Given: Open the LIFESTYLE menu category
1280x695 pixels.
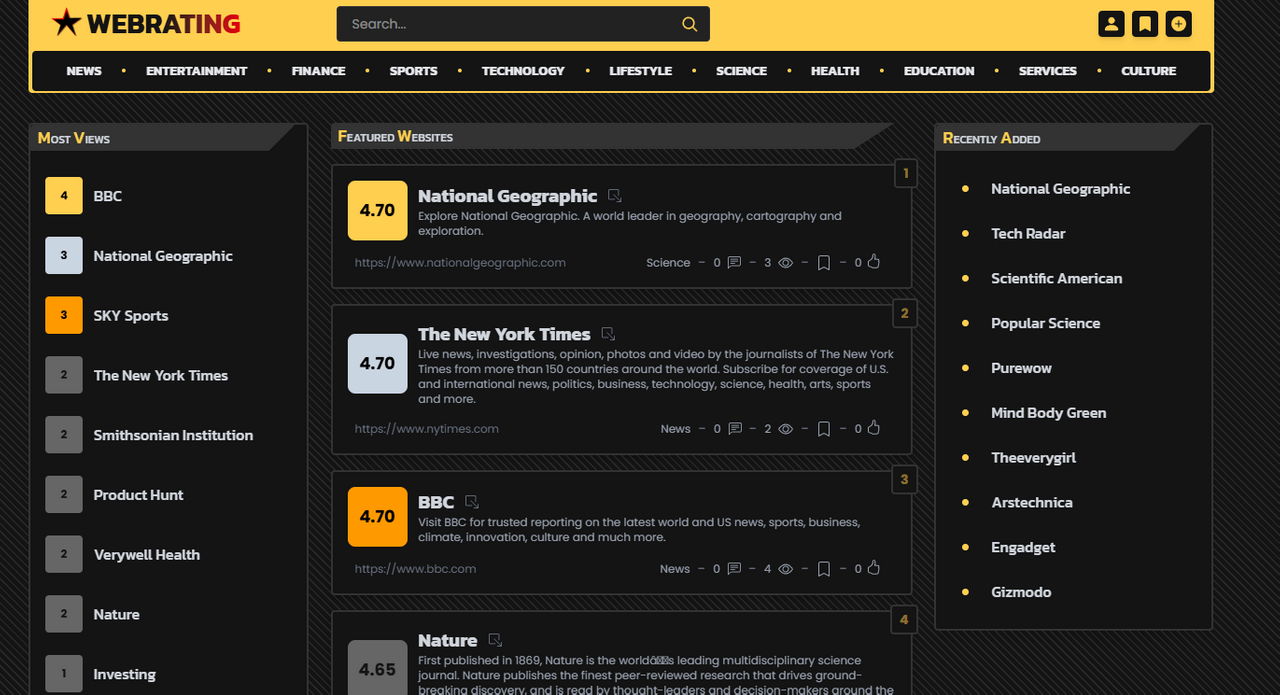Looking at the screenshot, I should (x=640, y=71).
